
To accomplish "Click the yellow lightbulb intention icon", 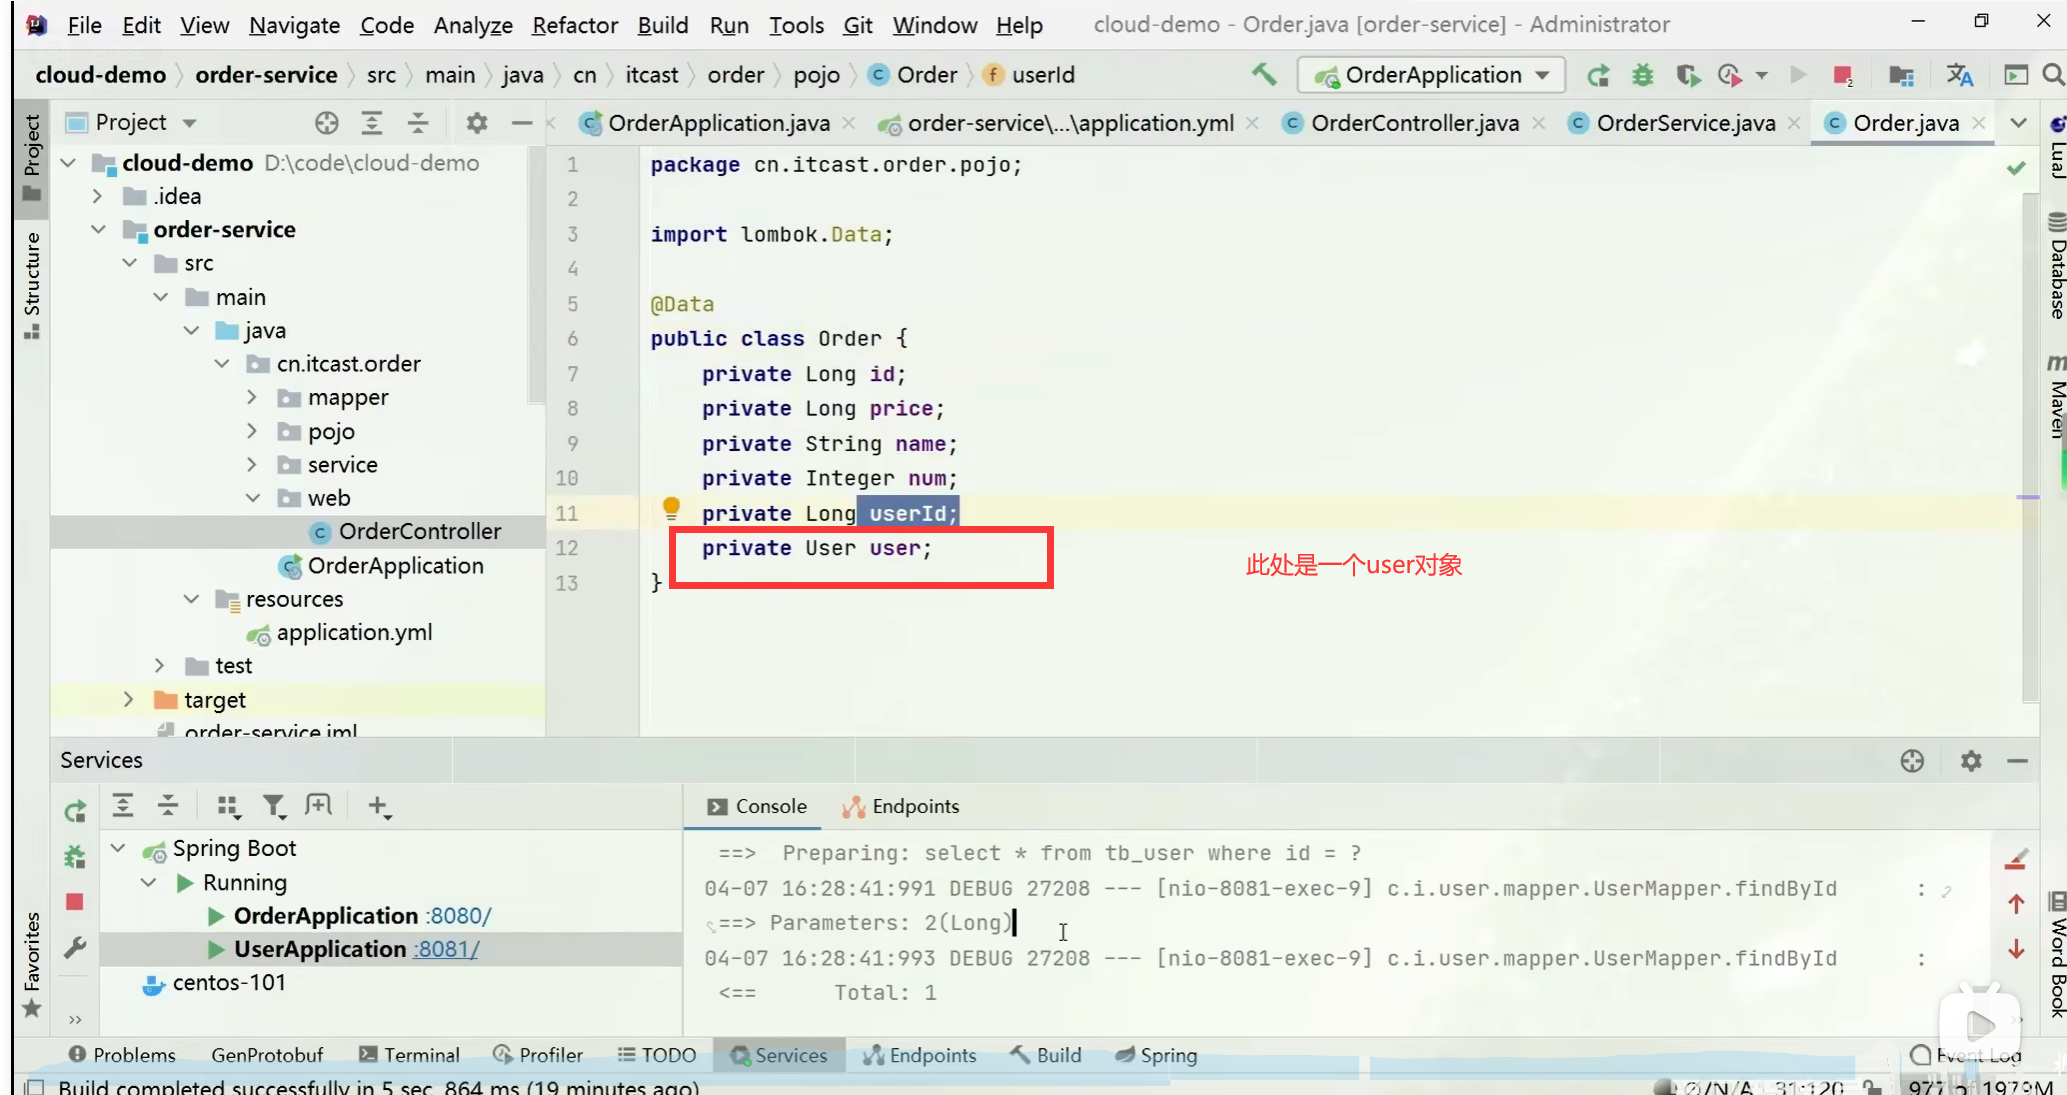I will (x=671, y=509).
